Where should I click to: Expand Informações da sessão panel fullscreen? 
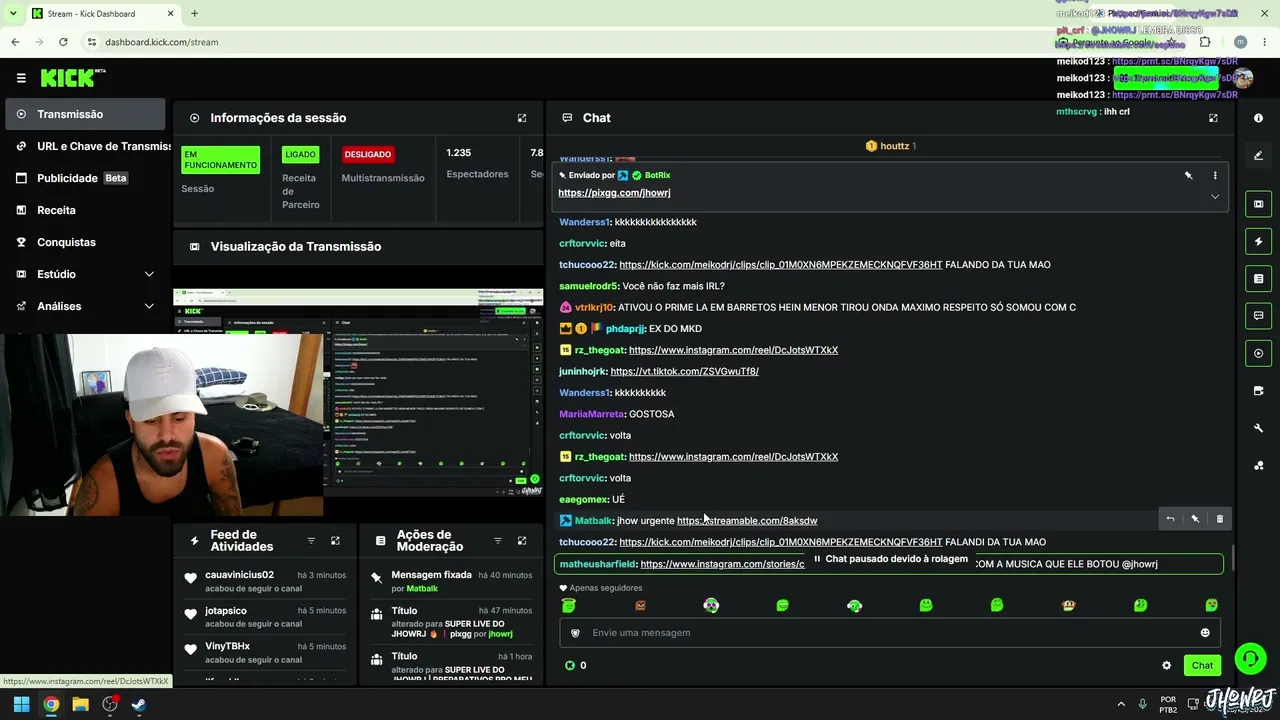point(522,118)
